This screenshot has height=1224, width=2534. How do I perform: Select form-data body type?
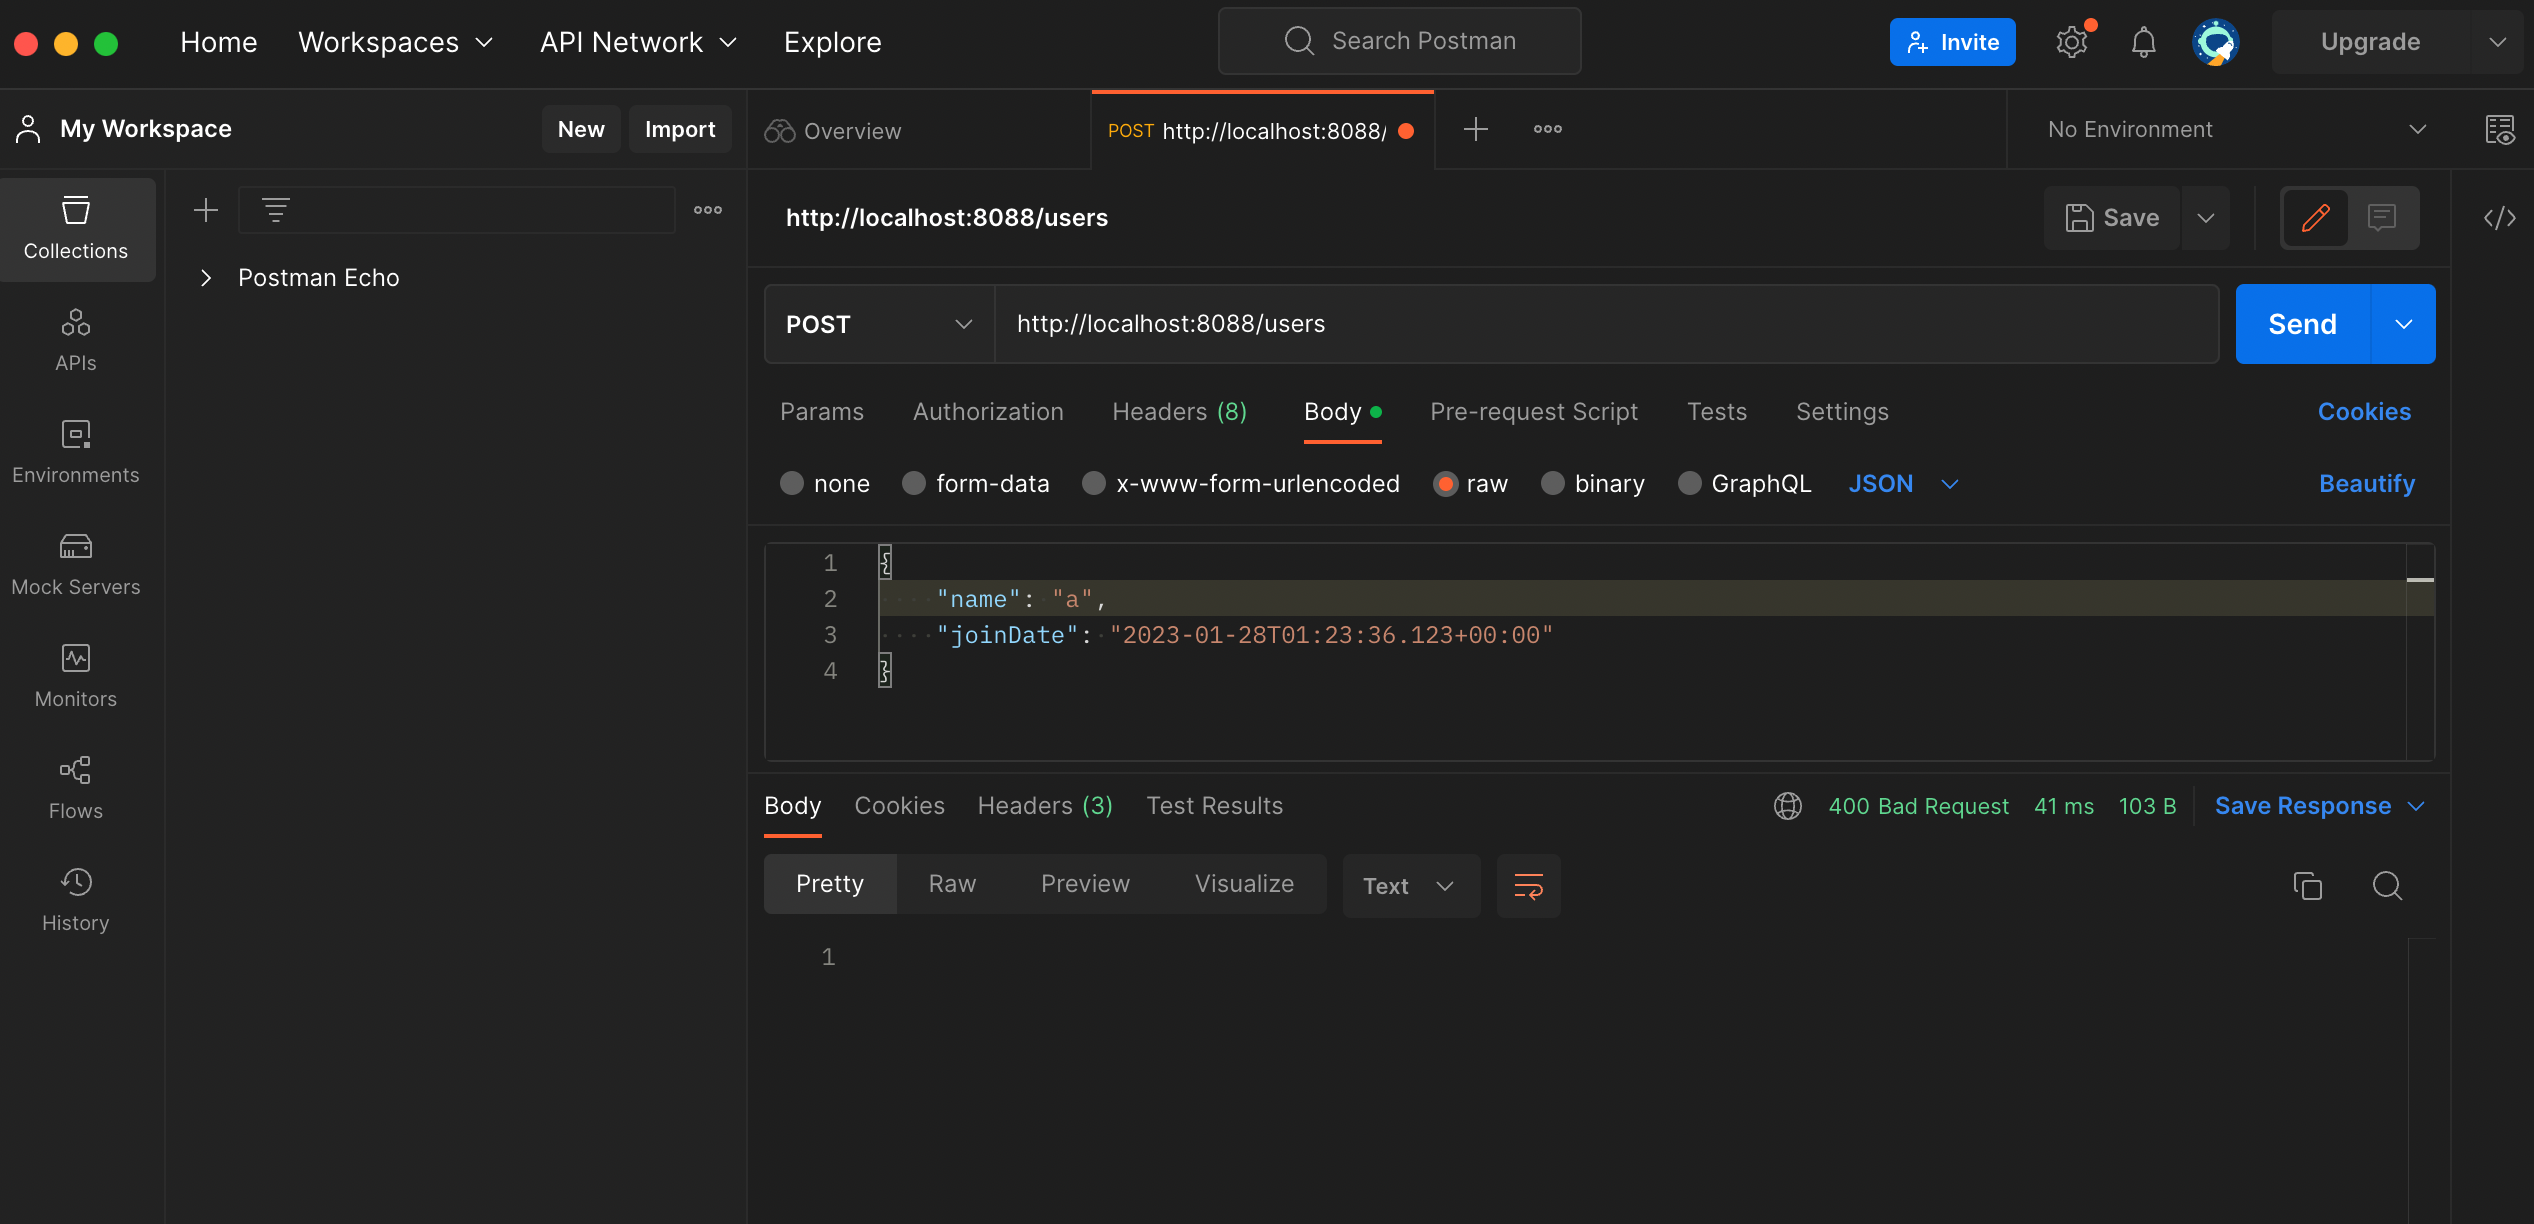pyautogui.click(x=914, y=484)
